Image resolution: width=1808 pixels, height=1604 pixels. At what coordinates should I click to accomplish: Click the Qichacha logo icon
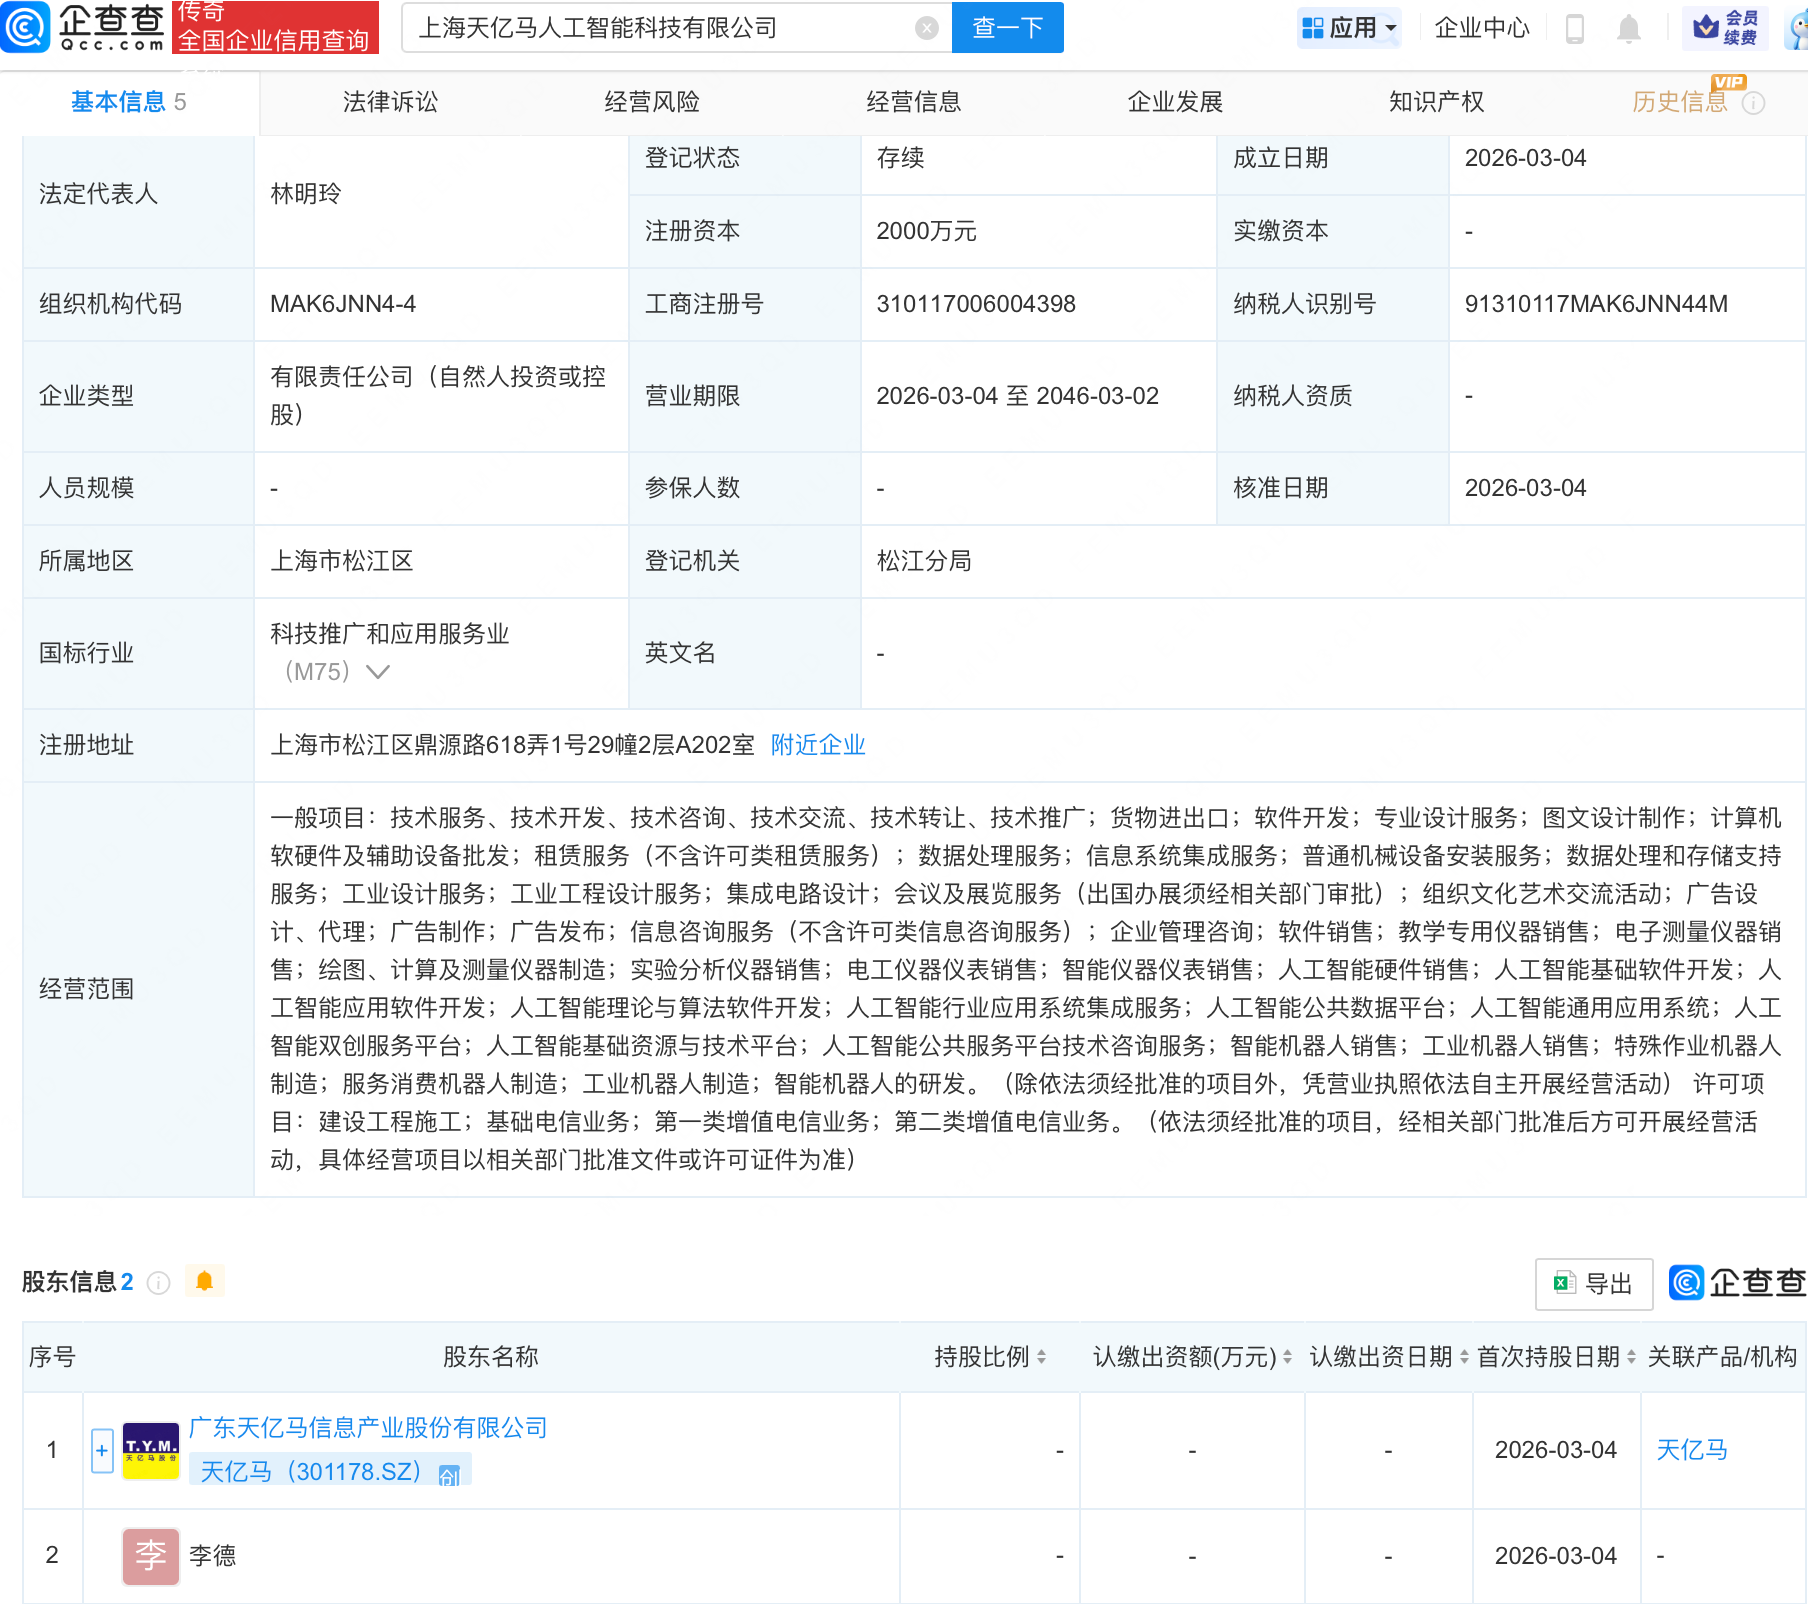(26, 27)
